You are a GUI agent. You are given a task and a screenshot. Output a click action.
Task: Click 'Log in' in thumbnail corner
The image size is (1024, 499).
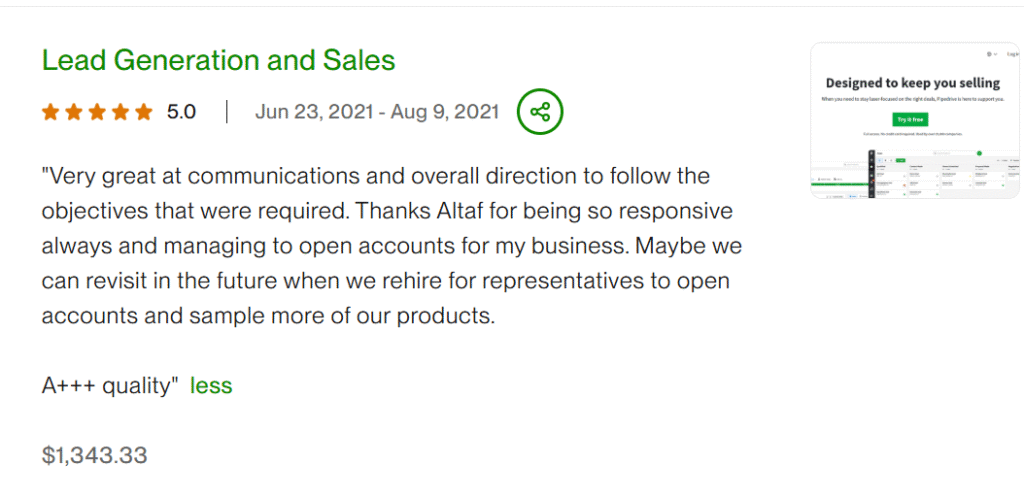(1013, 54)
